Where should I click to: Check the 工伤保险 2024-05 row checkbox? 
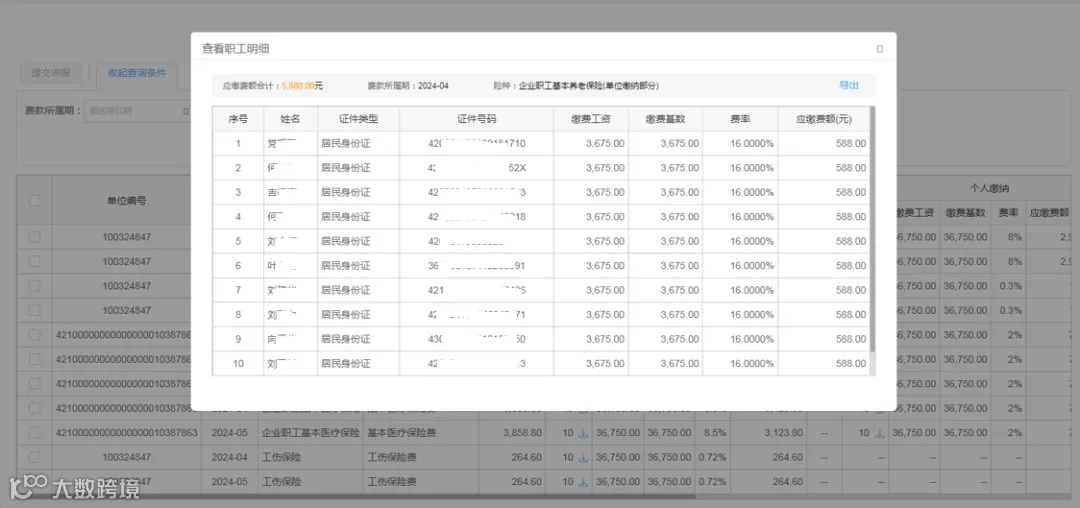(34, 481)
